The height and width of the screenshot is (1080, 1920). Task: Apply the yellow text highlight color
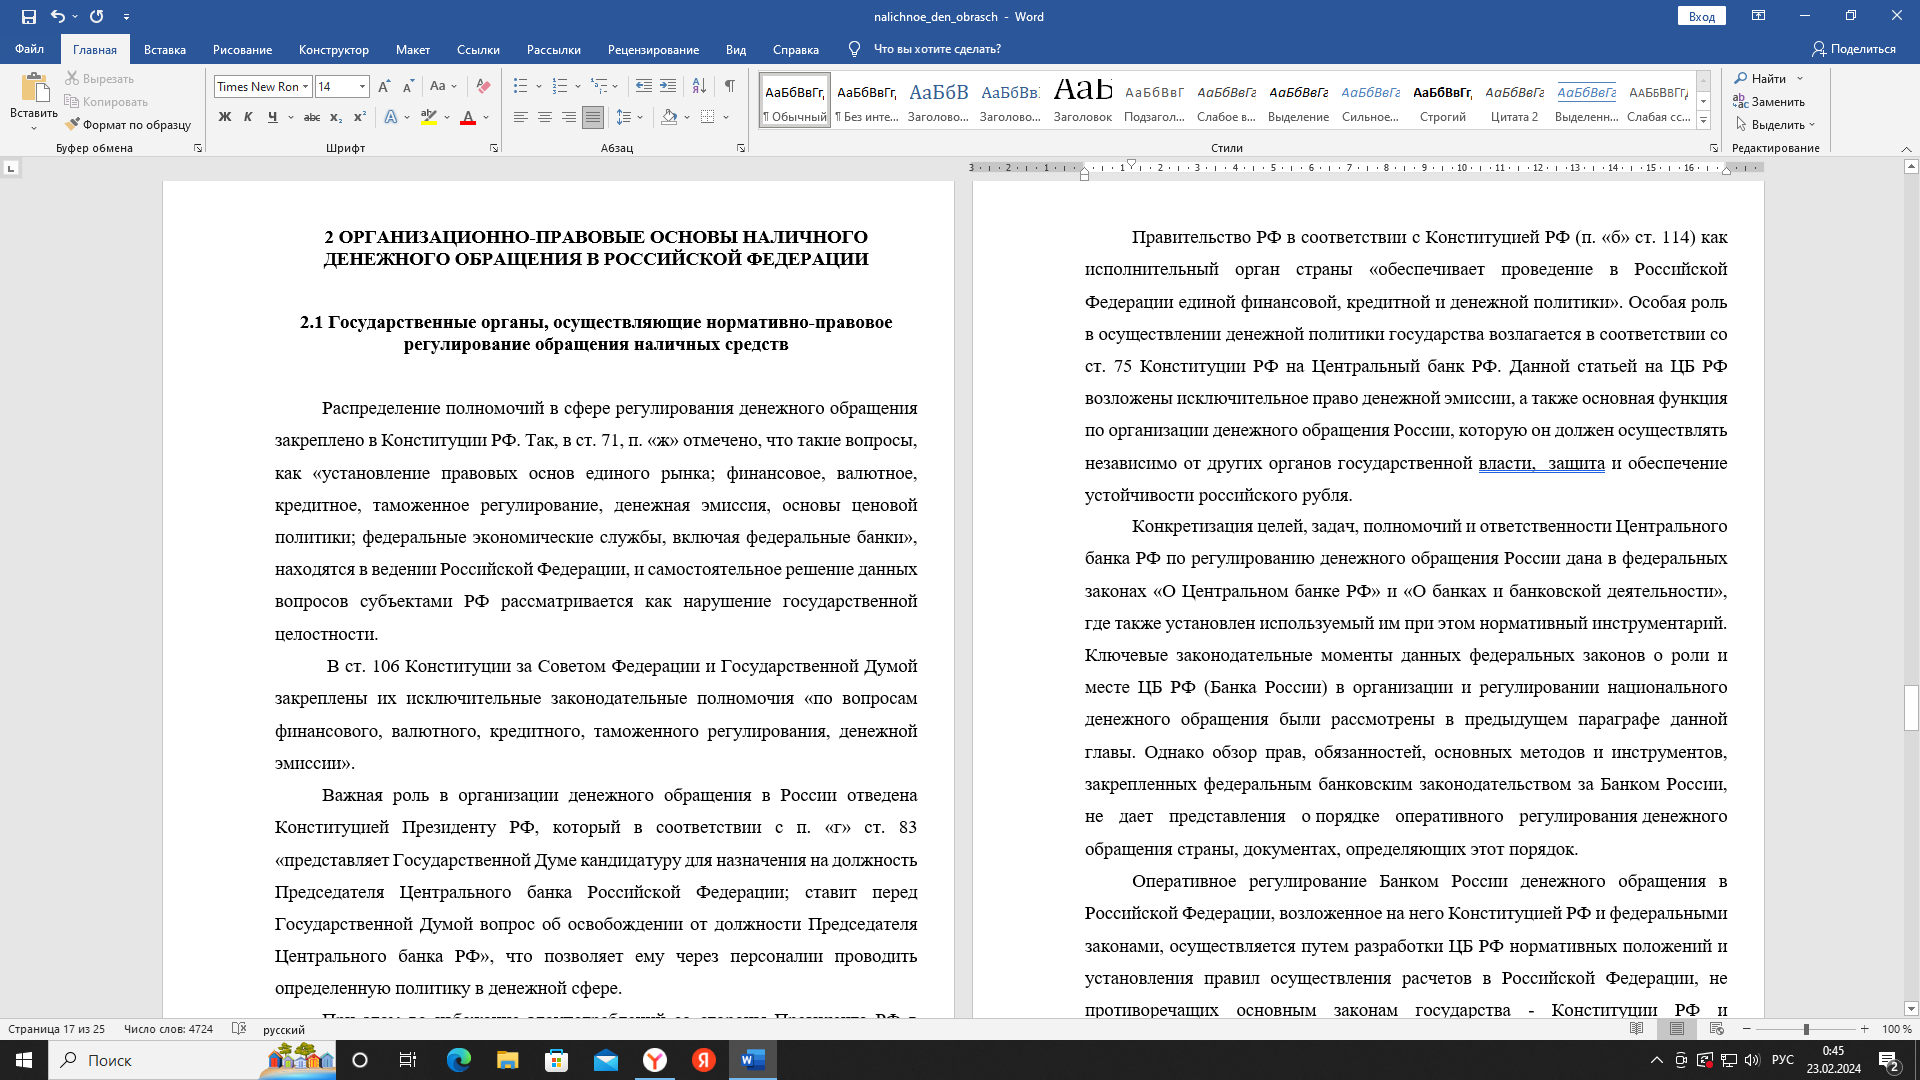pyautogui.click(x=429, y=117)
